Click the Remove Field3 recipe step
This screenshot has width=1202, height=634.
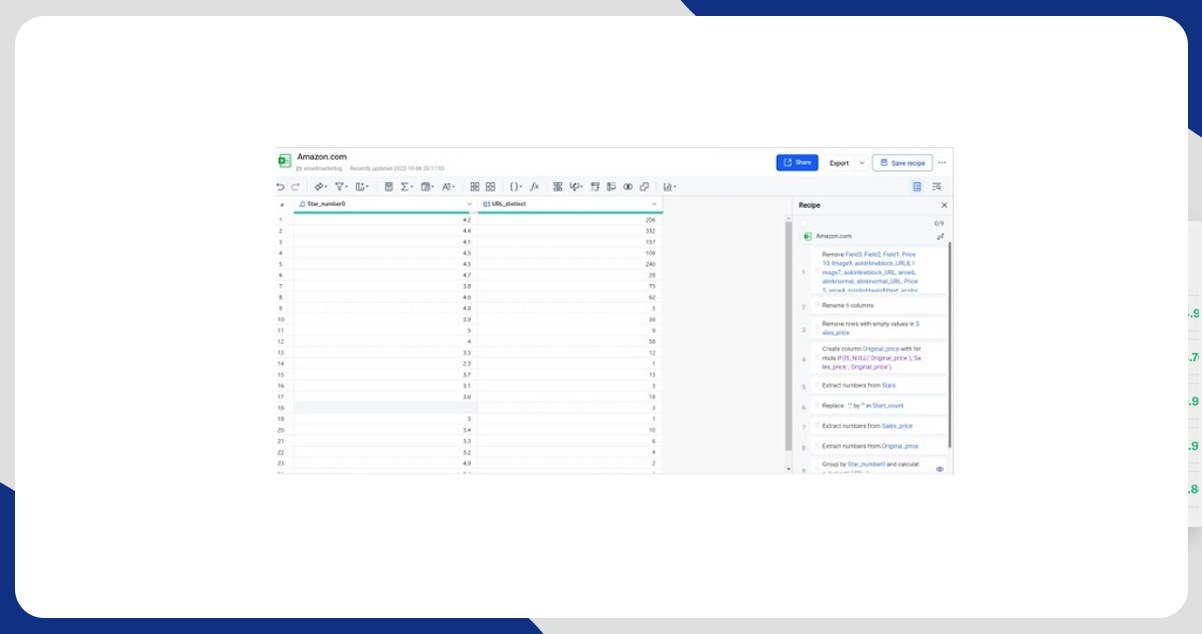click(x=877, y=272)
